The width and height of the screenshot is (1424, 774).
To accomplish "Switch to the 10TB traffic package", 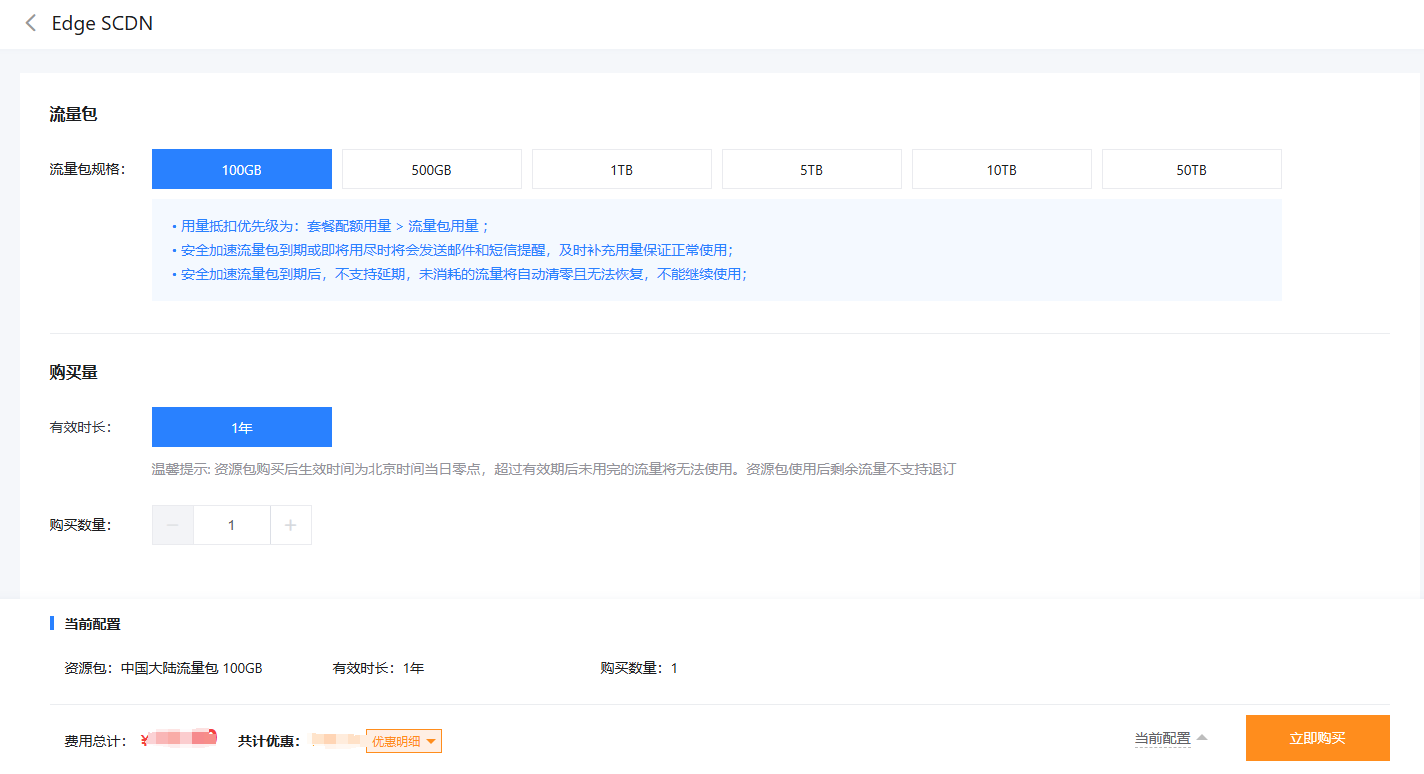I will (x=1001, y=170).
